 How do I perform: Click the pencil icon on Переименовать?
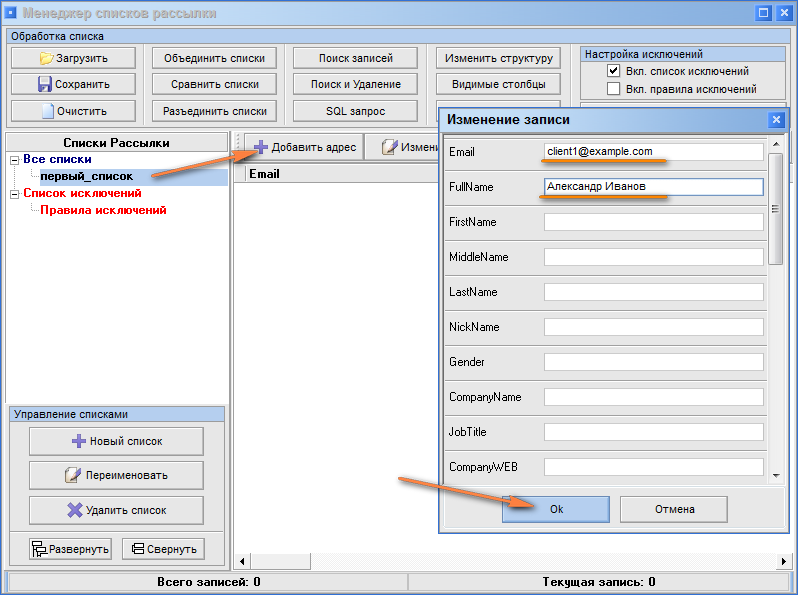pyautogui.click(x=72, y=475)
